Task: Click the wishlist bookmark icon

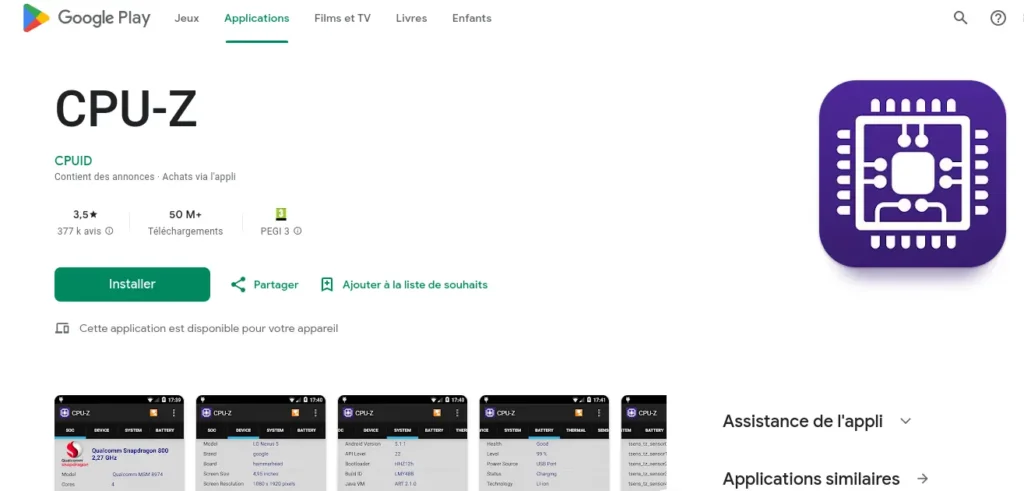Action: pyautogui.click(x=327, y=285)
